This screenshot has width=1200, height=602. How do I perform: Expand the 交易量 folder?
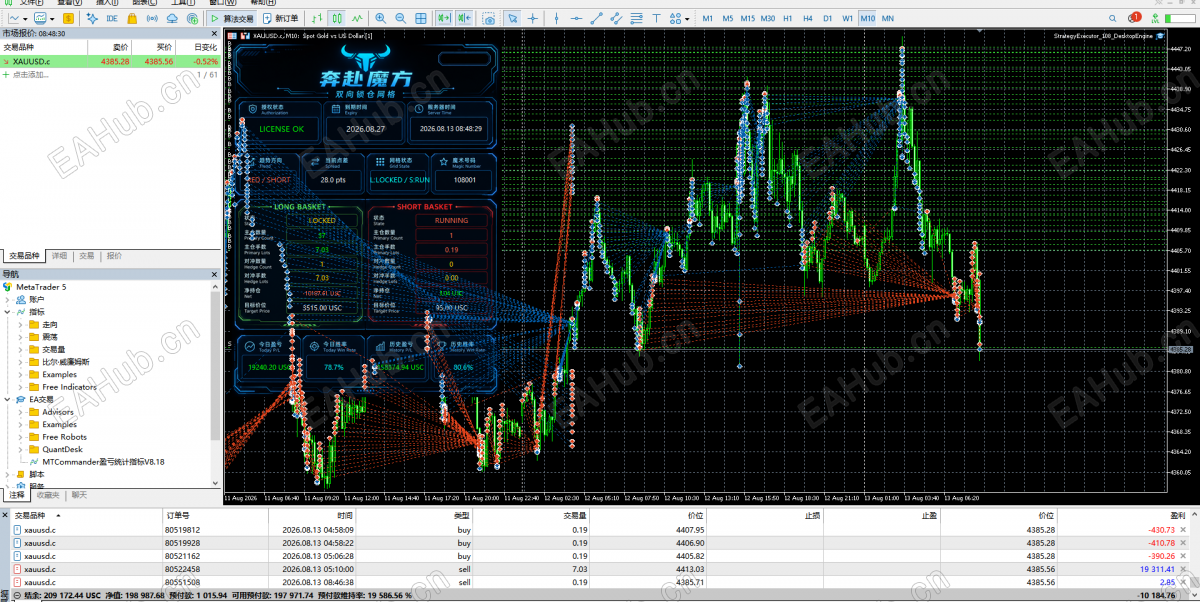(x=21, y=349)
